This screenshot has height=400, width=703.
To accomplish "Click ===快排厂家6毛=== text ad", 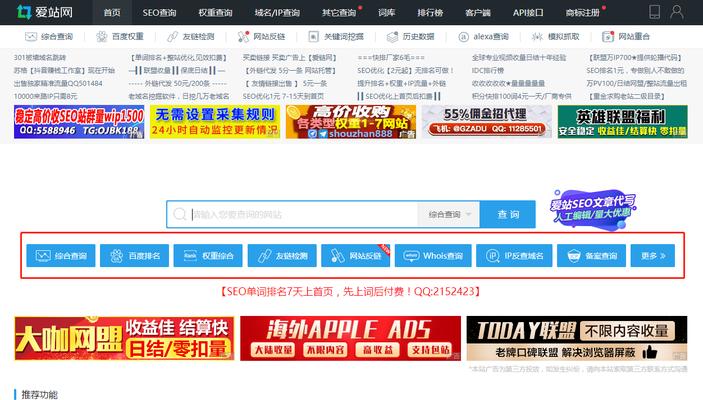I will (x=391, y=58).
